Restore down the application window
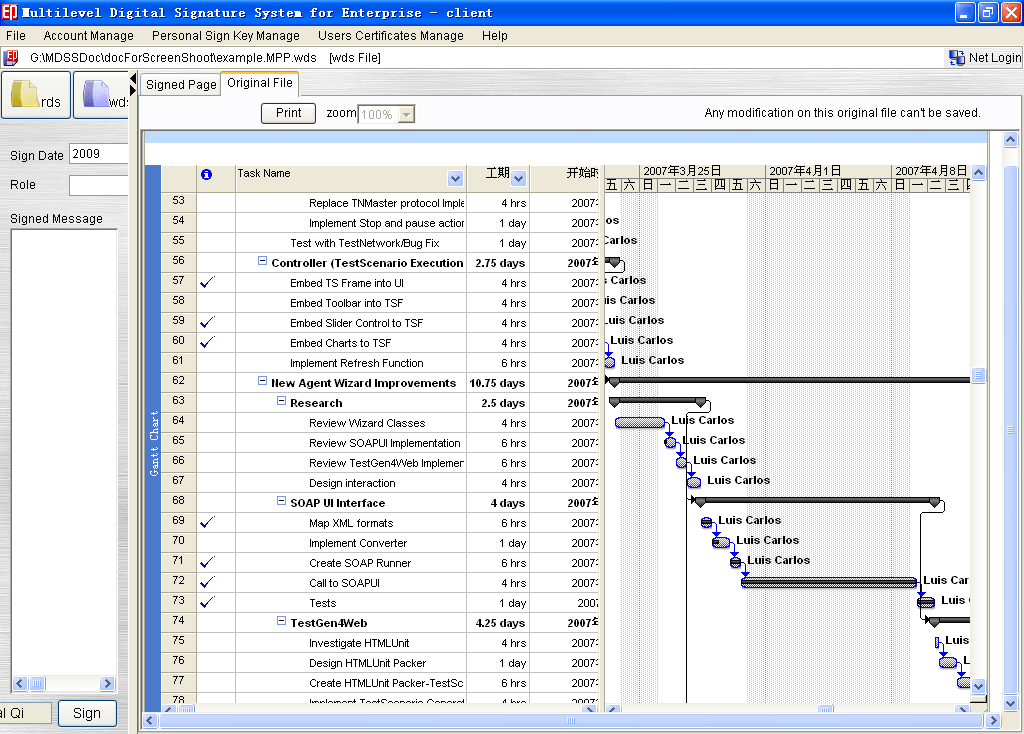 point(989,12)
